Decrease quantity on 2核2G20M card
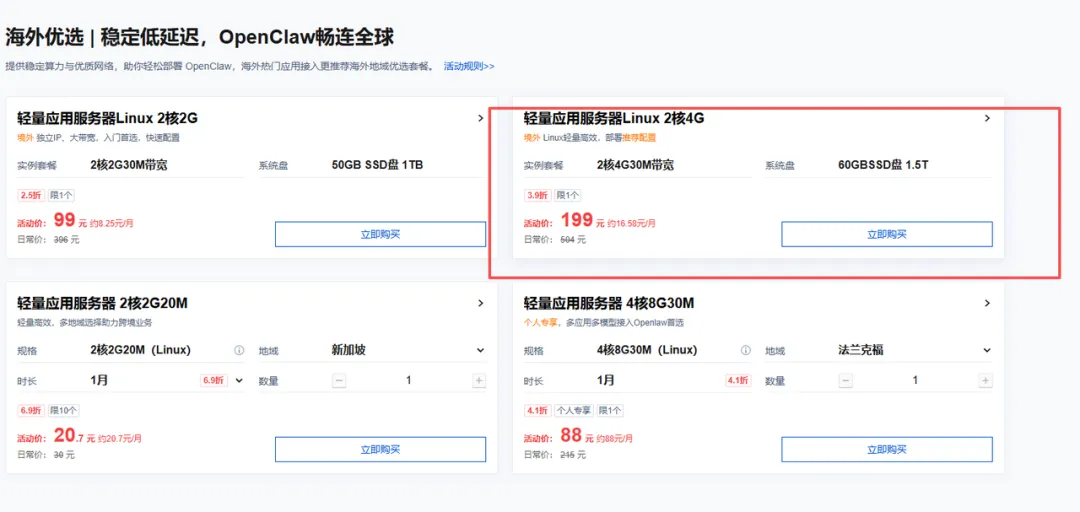Viewport: 1080px width, 512px height. (x=339, y=380)
